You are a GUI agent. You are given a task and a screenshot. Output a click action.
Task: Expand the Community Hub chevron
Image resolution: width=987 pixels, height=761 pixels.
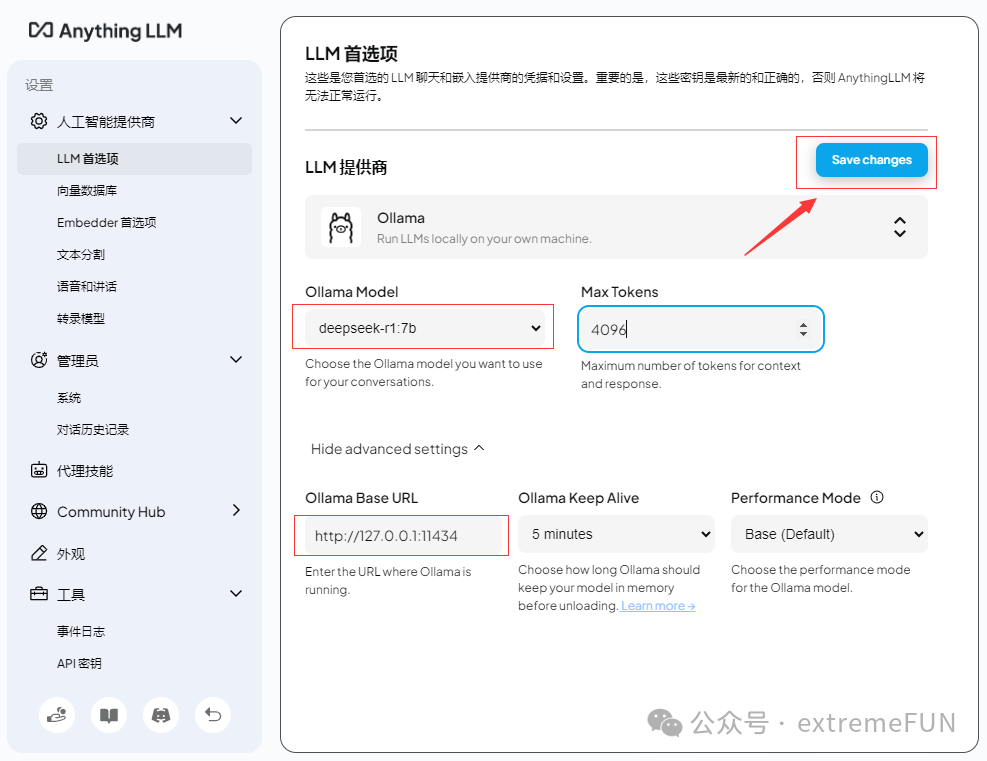point(236,510)
